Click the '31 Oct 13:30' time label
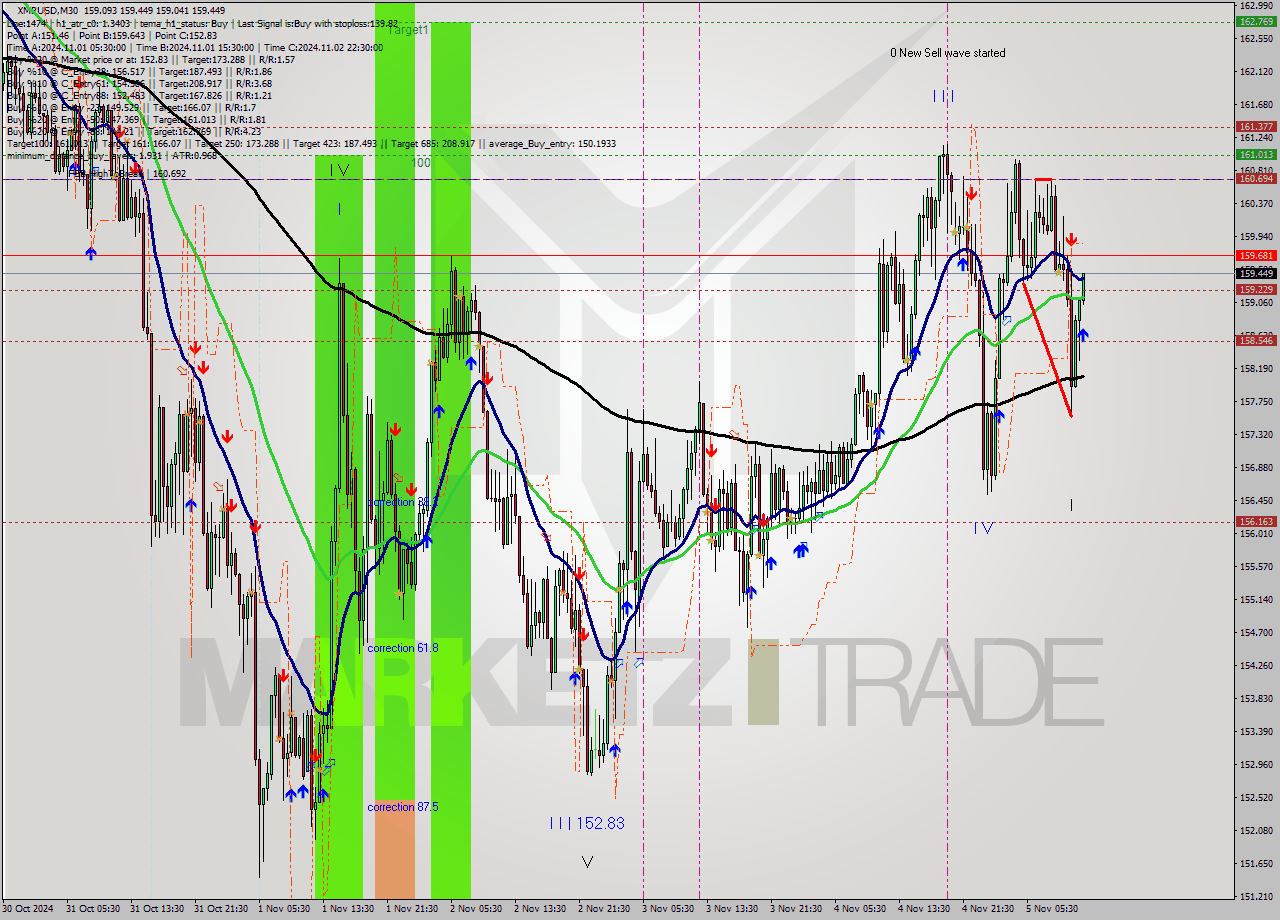1280x920 pixels. point(158,909)
